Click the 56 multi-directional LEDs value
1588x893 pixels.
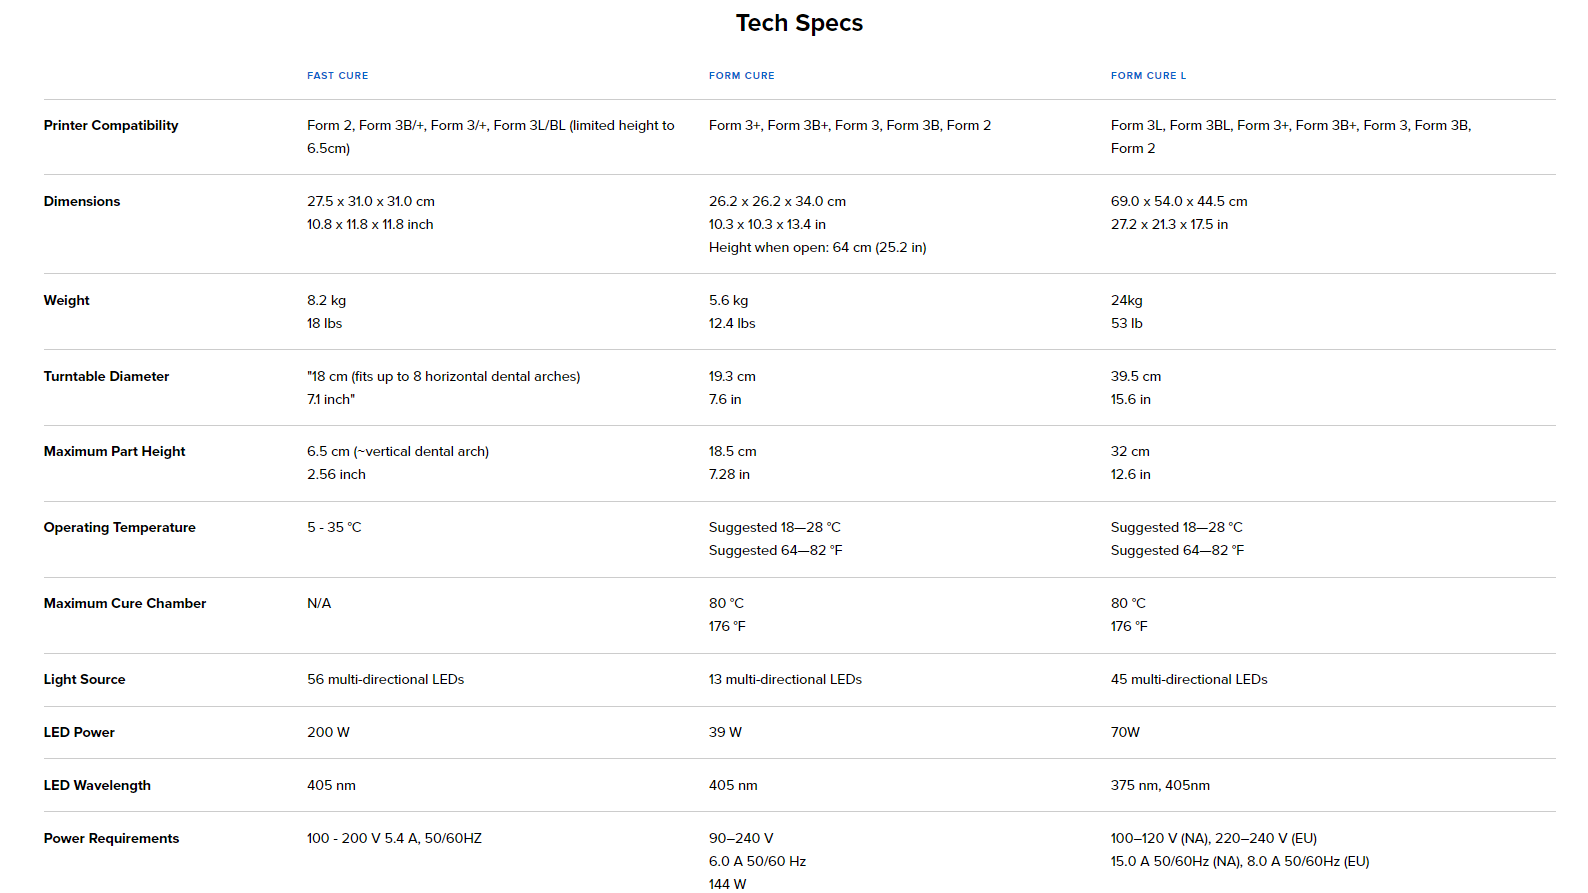point(385,679)
